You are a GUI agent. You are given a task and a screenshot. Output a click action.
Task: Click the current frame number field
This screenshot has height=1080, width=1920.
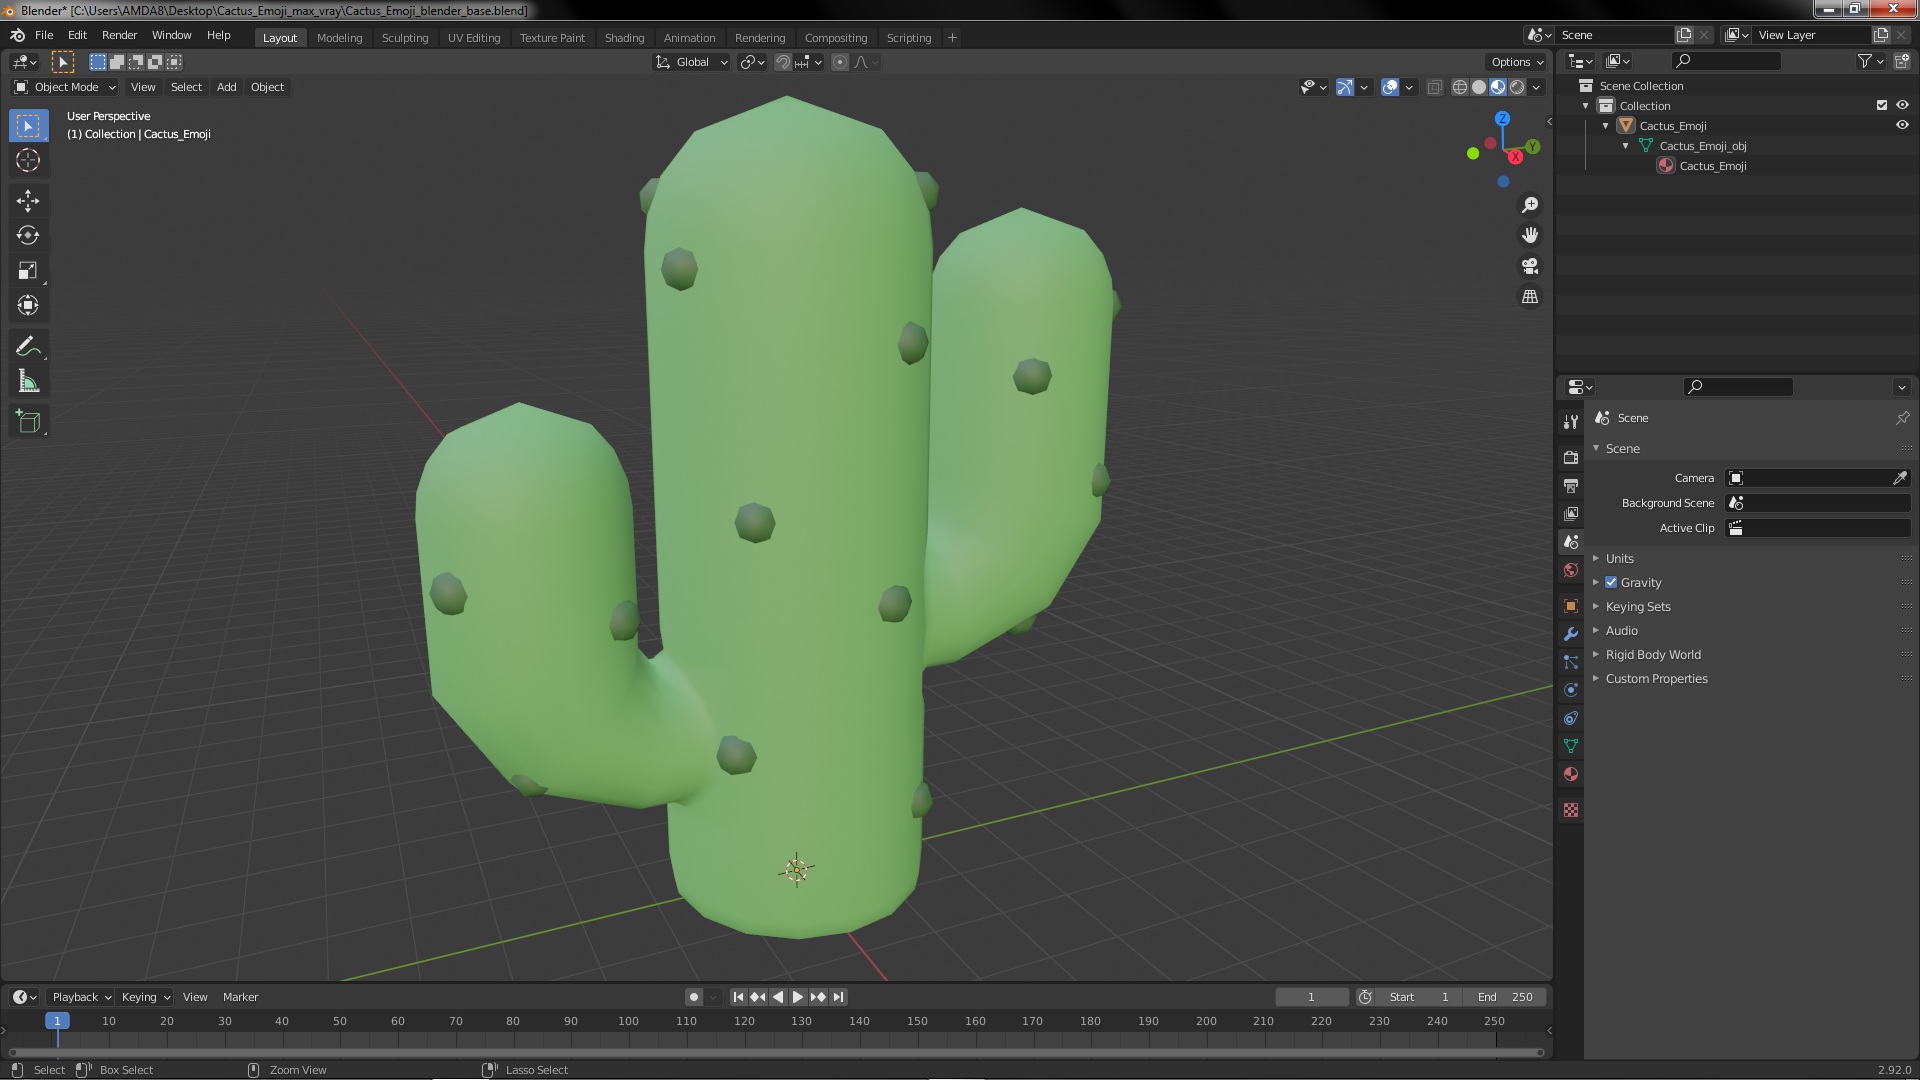click(1311, 997)
